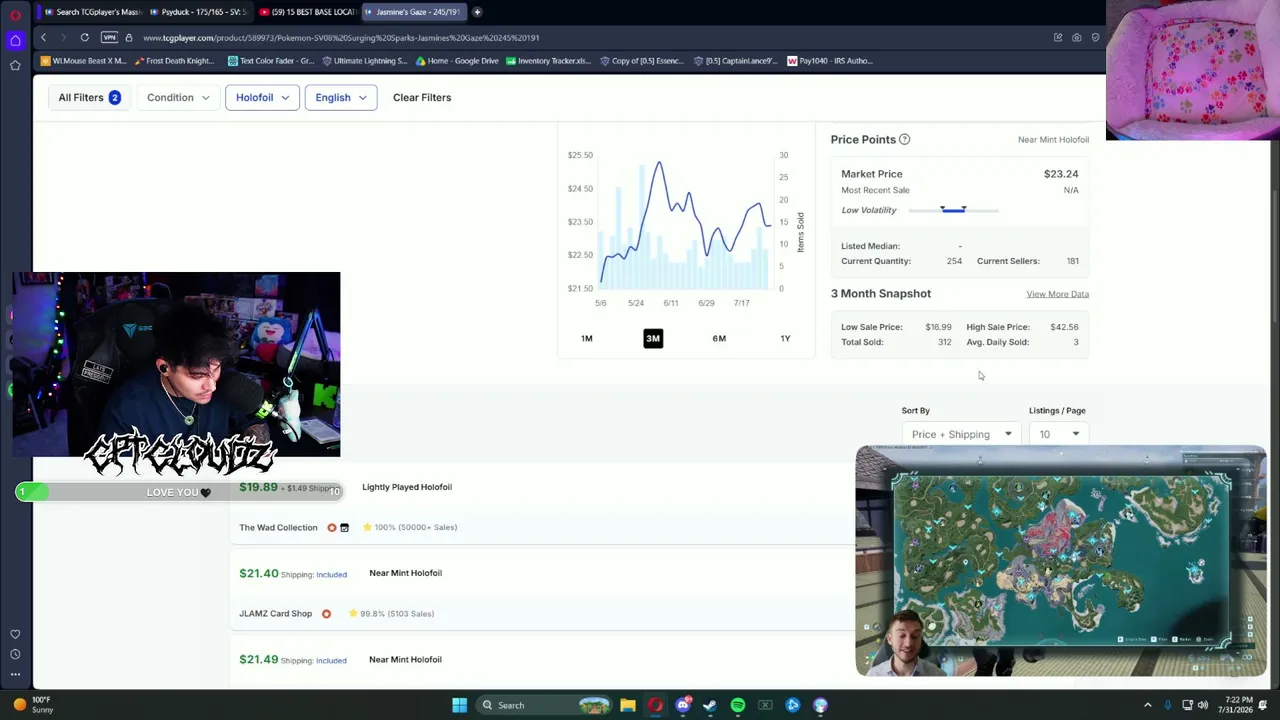
Task: Open history clock icon in Opera sidebar
Action: (x=15, y=654)
